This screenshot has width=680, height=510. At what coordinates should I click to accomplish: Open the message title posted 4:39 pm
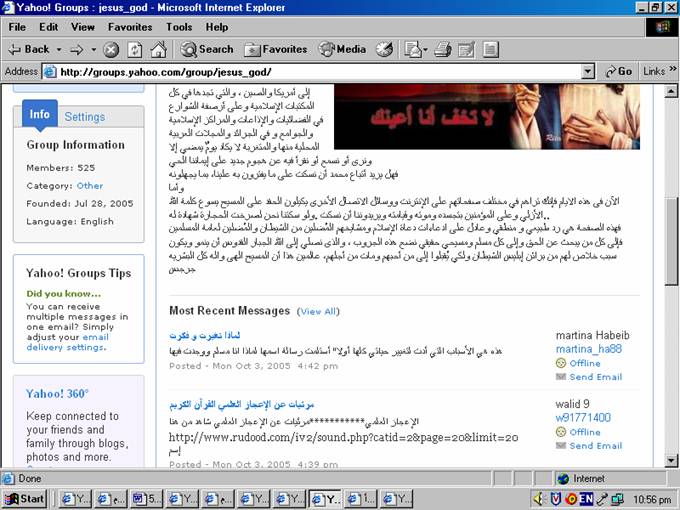242,404
